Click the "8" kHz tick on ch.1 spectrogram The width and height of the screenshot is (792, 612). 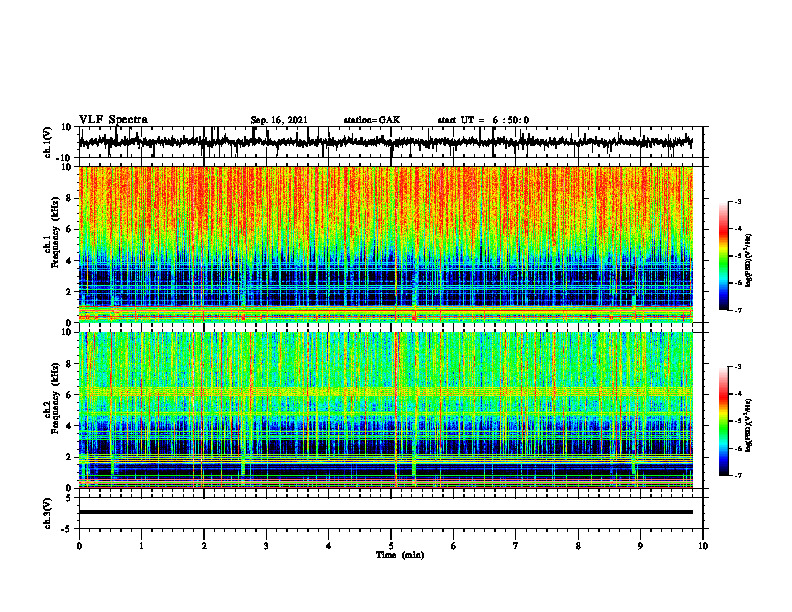click(x=70, y=198)
